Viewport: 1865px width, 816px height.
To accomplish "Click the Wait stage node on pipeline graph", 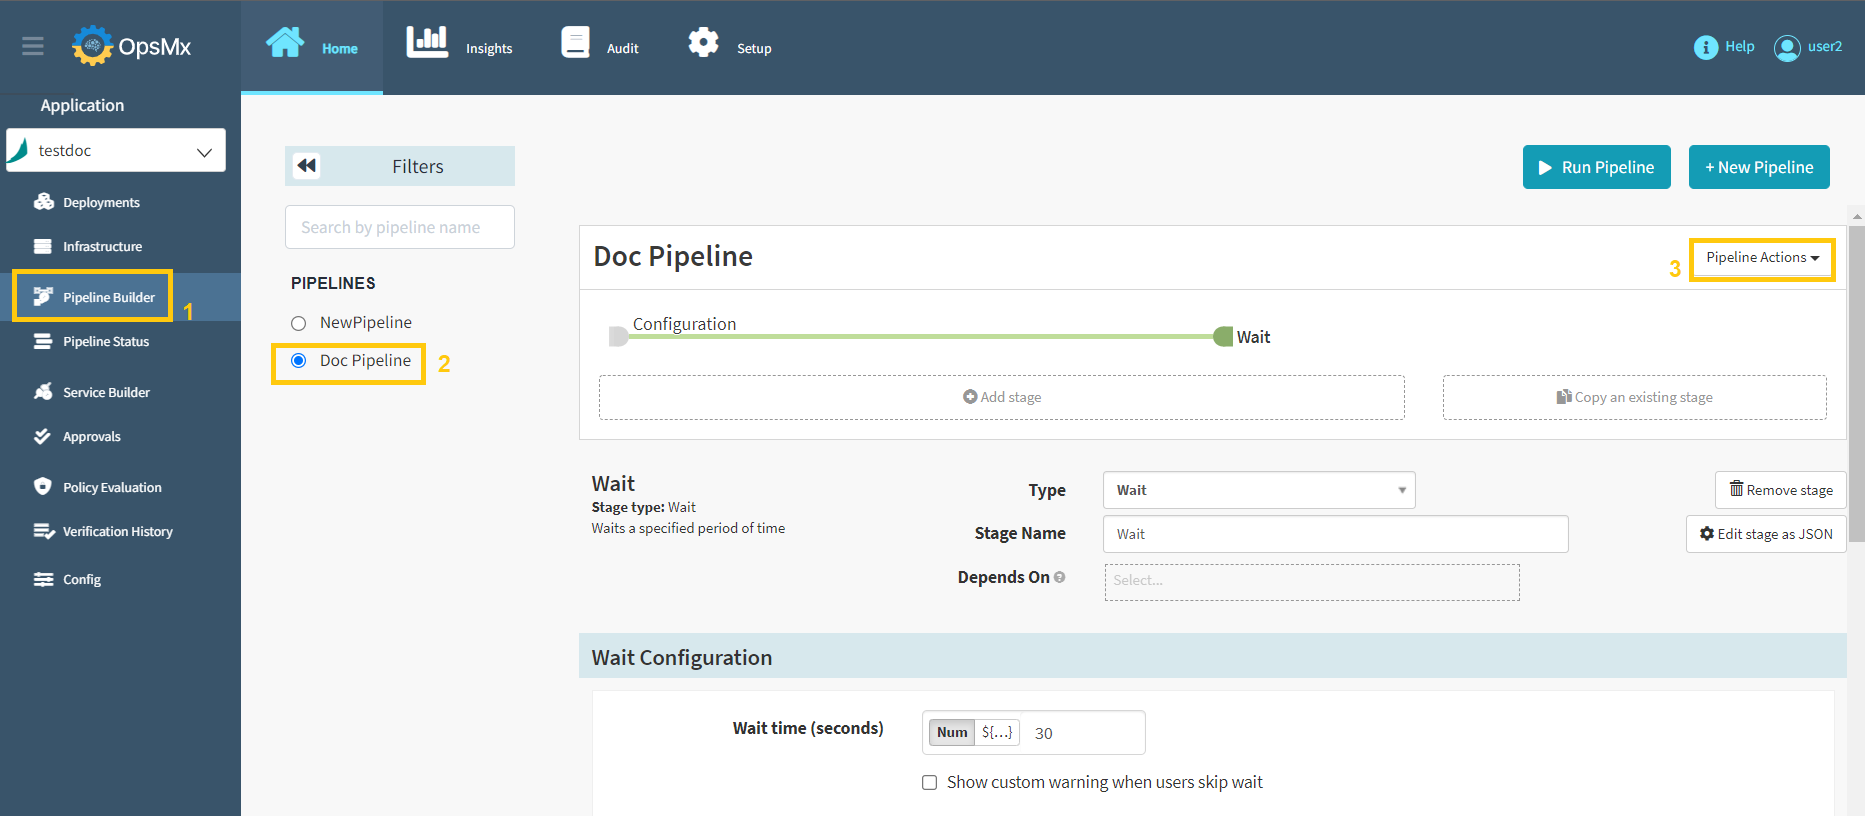I will click(x=1224, y=337).
